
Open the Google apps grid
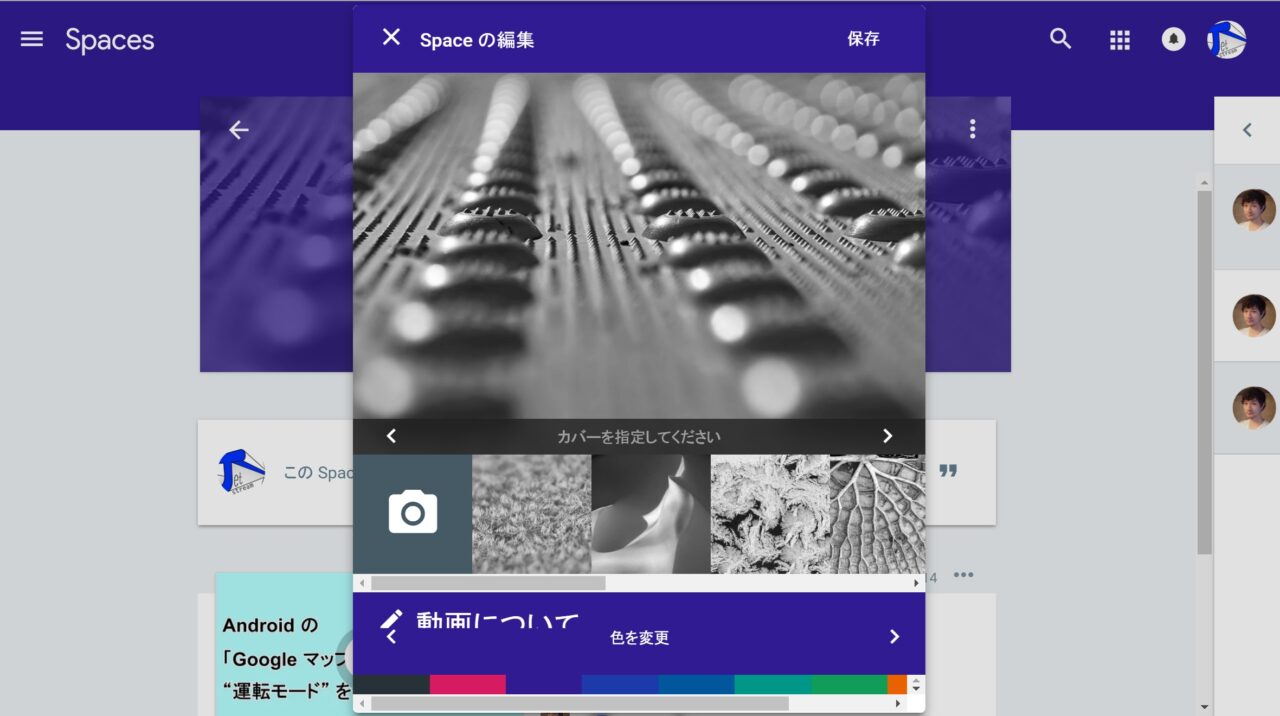[x=1120, y=39]
